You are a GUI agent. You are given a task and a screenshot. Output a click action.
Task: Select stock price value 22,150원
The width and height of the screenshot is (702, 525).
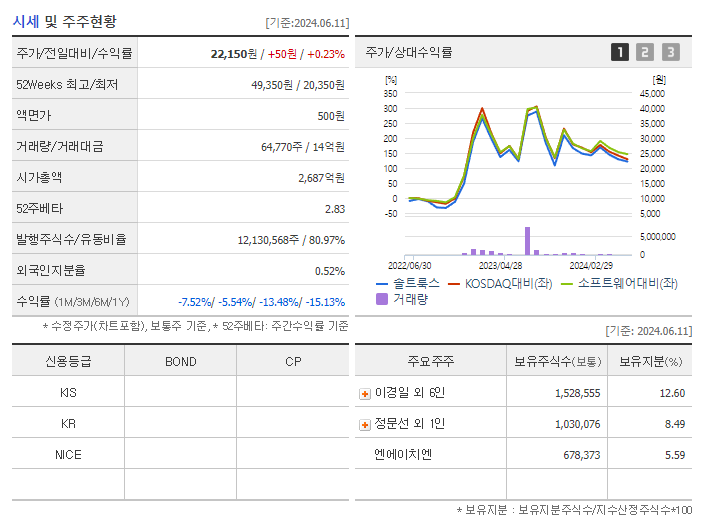(x=234, y=54)
